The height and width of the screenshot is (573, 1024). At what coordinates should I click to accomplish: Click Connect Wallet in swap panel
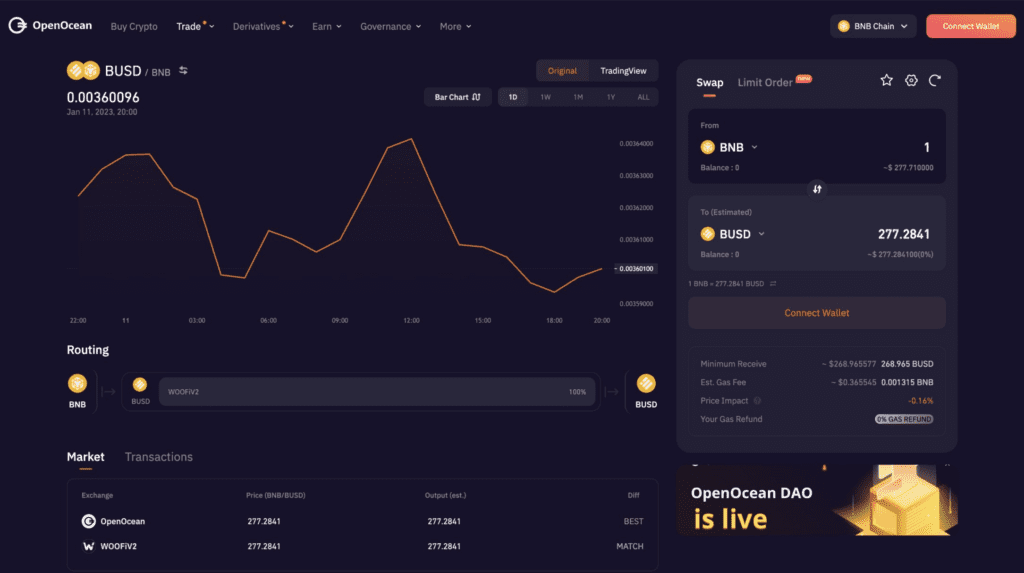click(x=816, y=313)
